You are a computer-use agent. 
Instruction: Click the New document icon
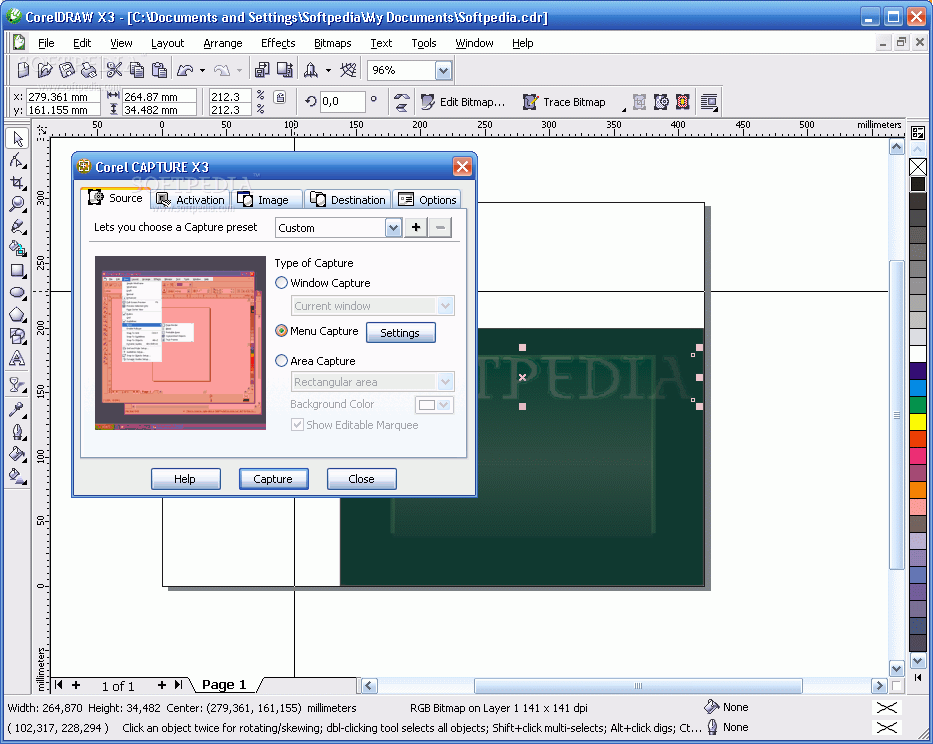(23, 70)
